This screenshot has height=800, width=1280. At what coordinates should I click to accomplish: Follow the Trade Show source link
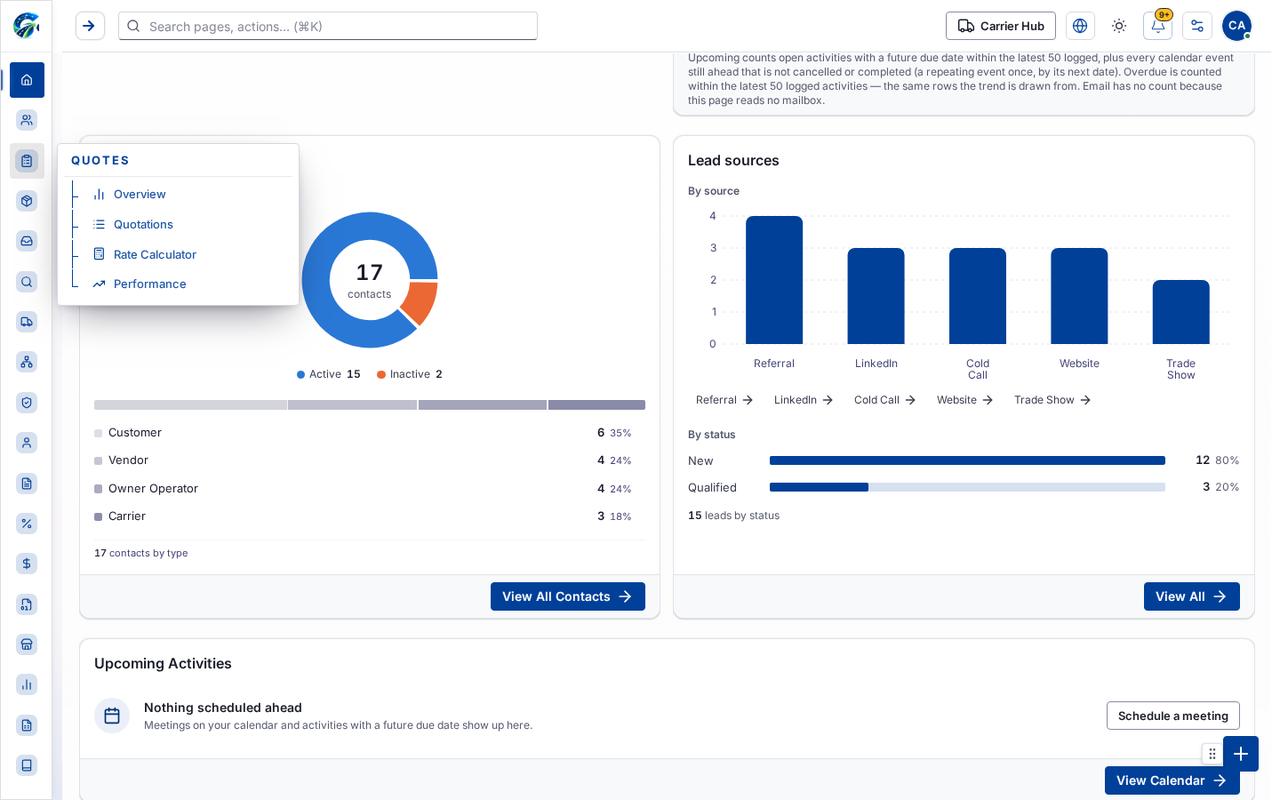click(1052, 400)
